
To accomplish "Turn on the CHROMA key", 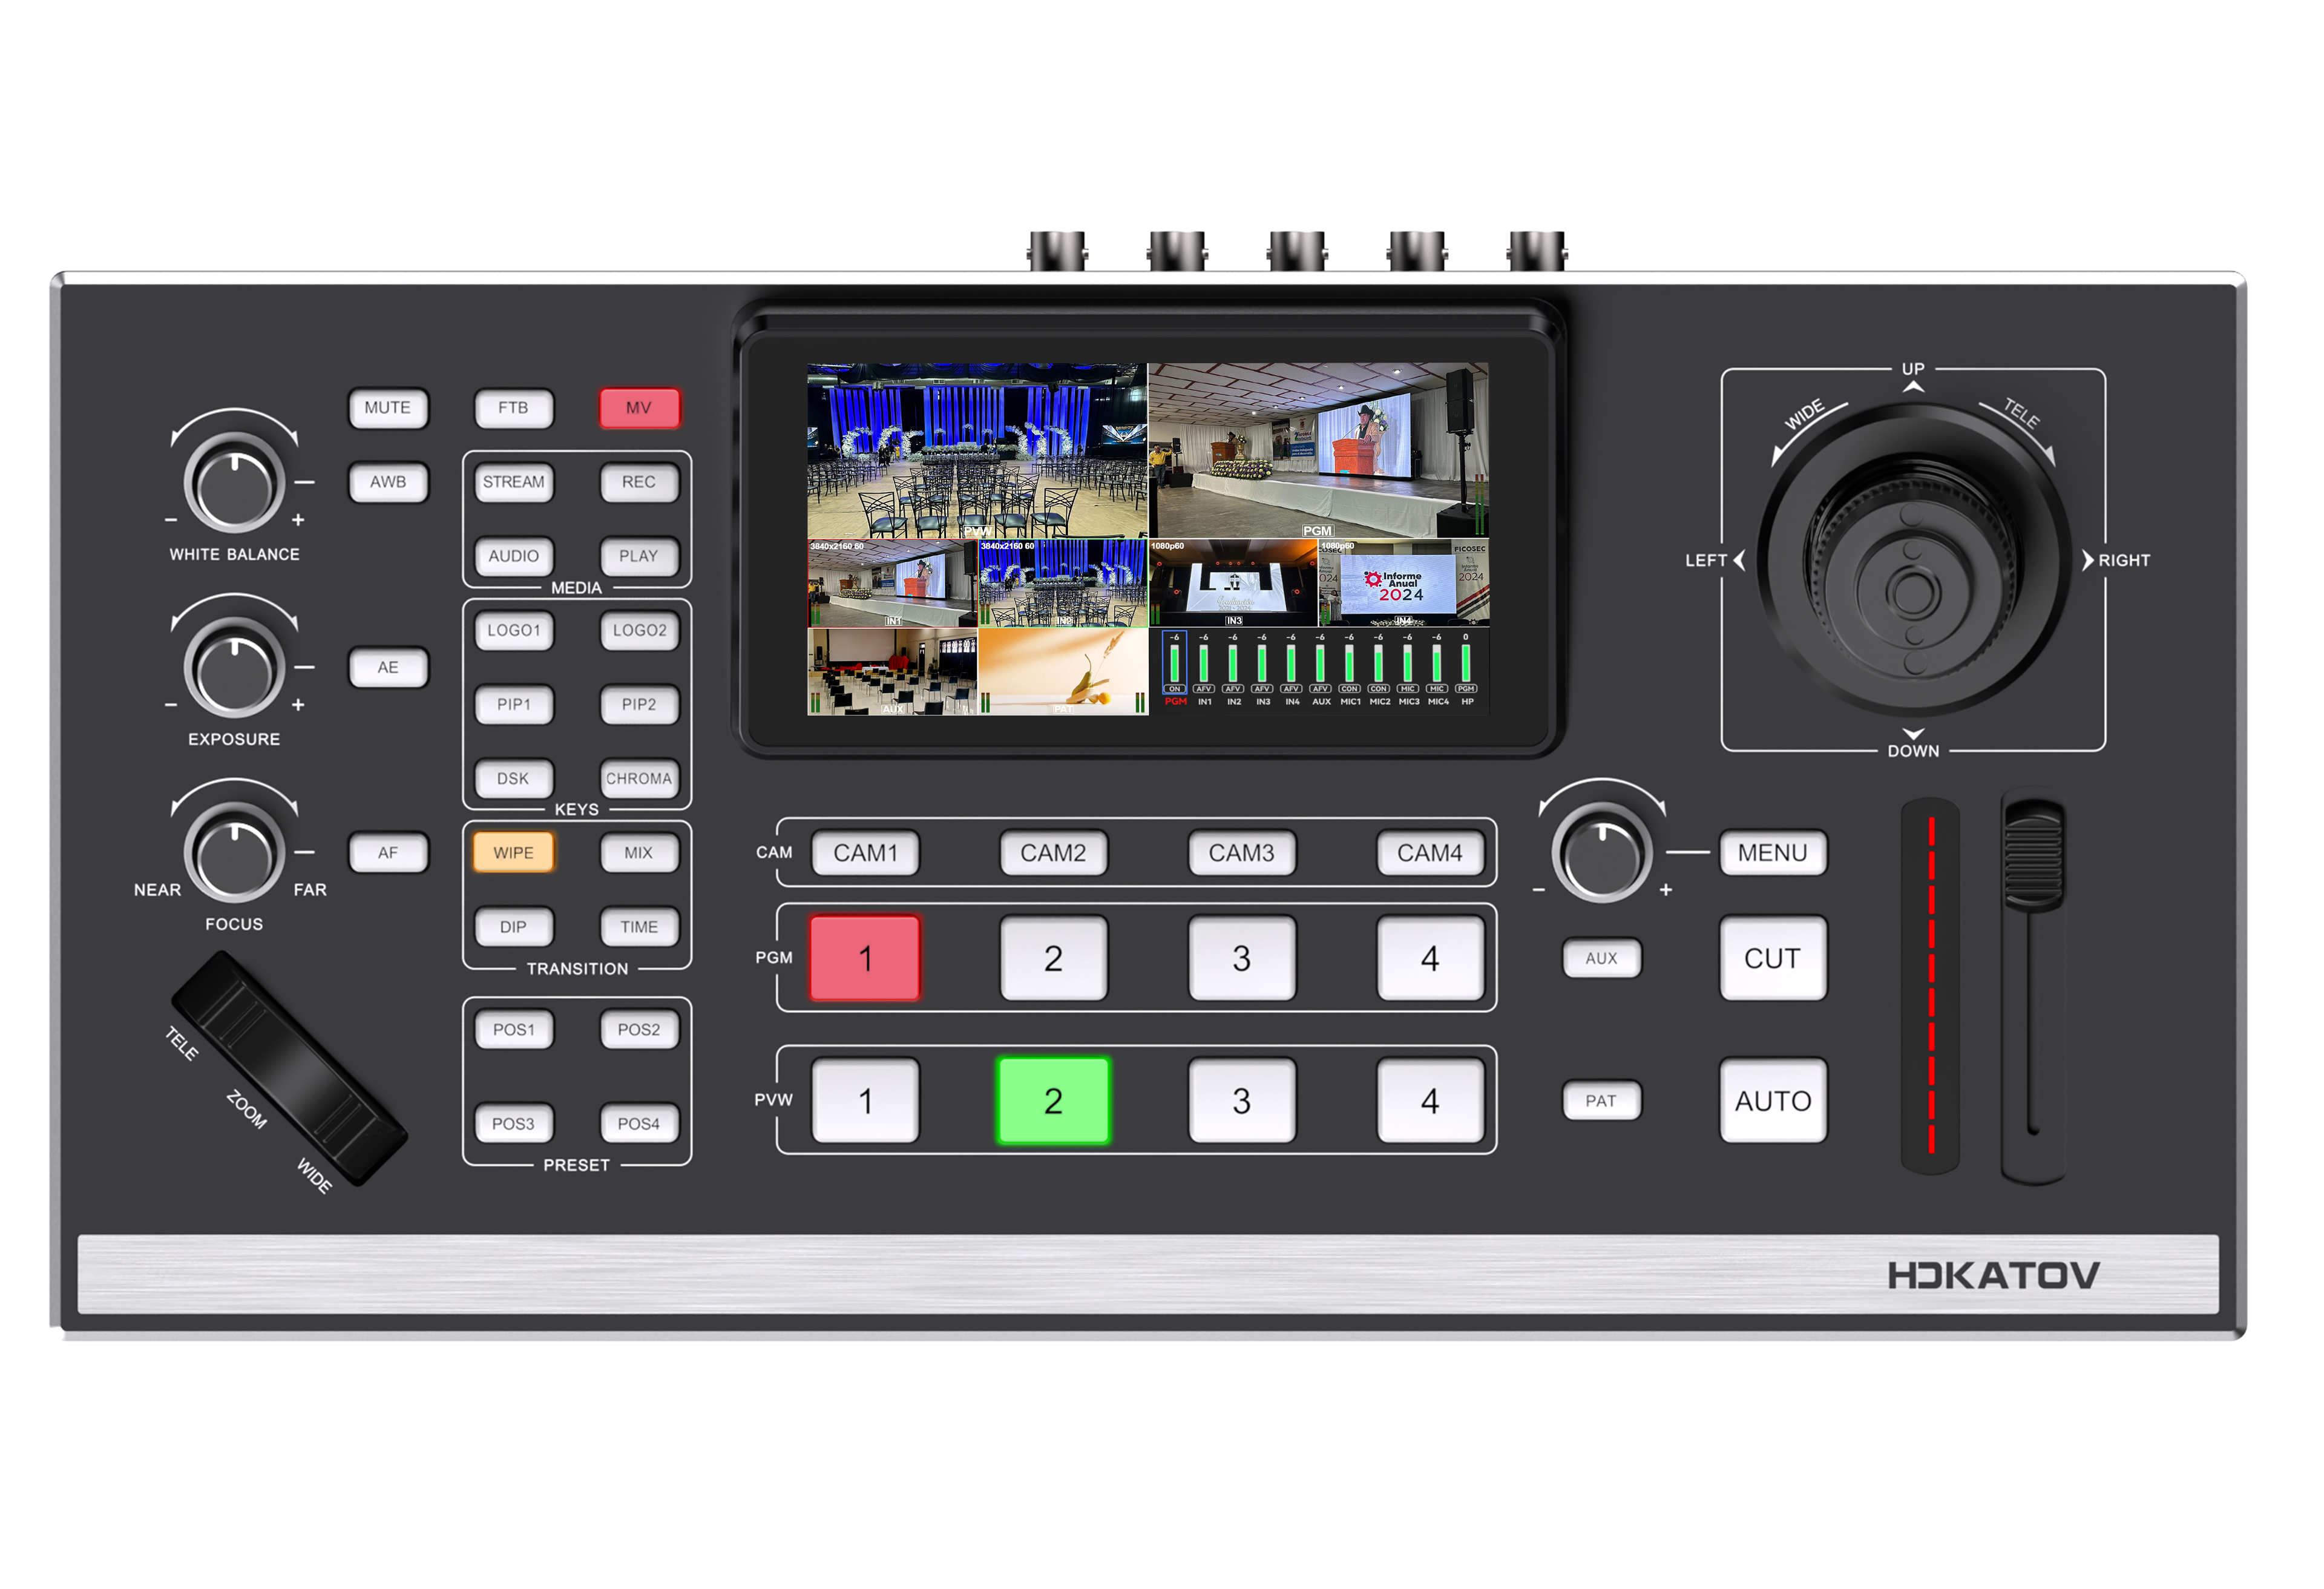I will pyautogui.click(x=639, y=778).
